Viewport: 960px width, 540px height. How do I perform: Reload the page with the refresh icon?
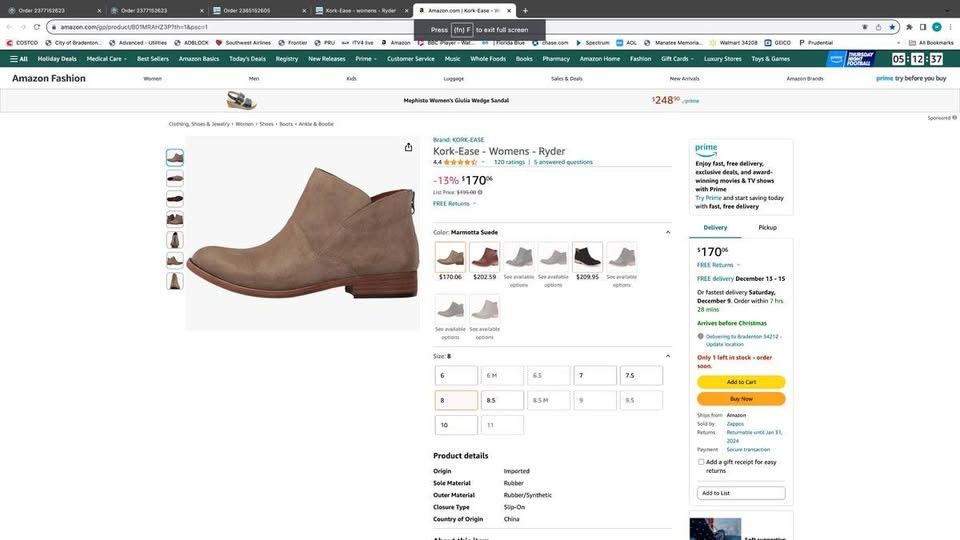[37, 27]
